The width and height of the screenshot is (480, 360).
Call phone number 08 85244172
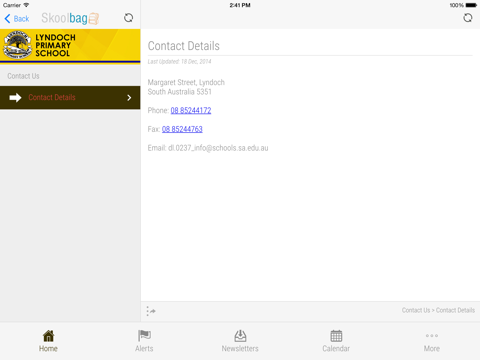[191, 110]
